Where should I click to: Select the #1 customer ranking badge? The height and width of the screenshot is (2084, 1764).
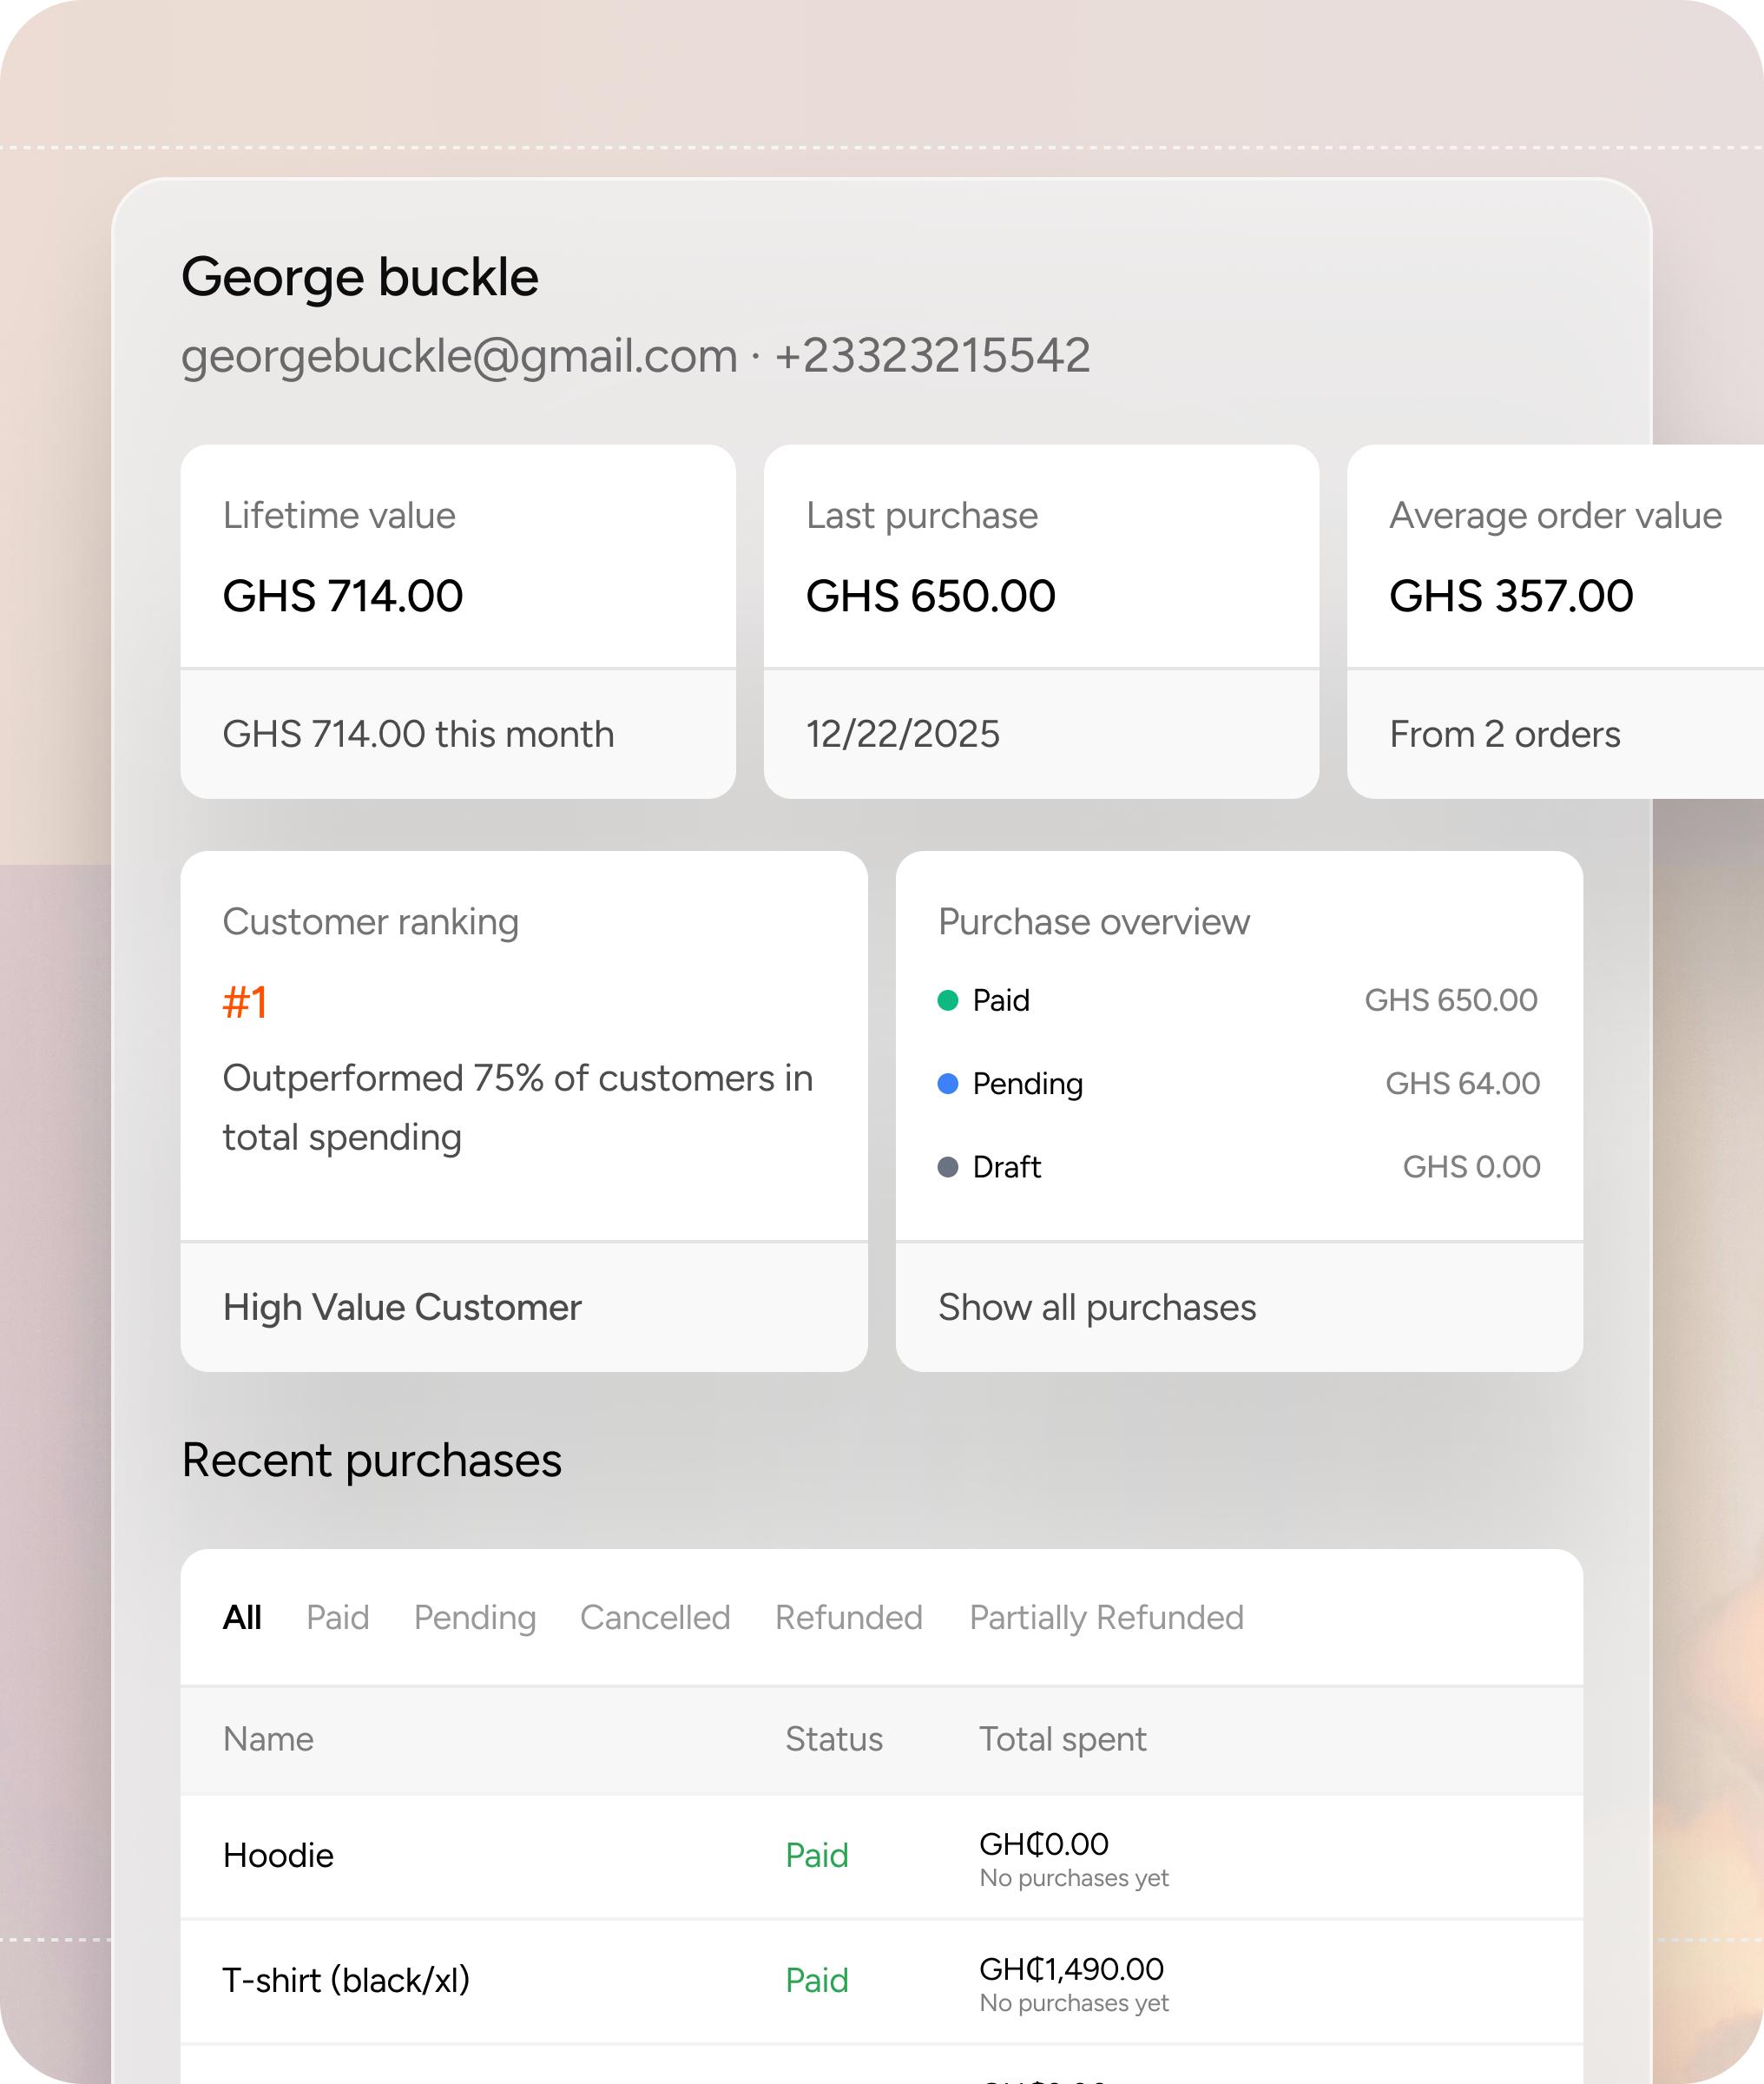click(246, 1000)
